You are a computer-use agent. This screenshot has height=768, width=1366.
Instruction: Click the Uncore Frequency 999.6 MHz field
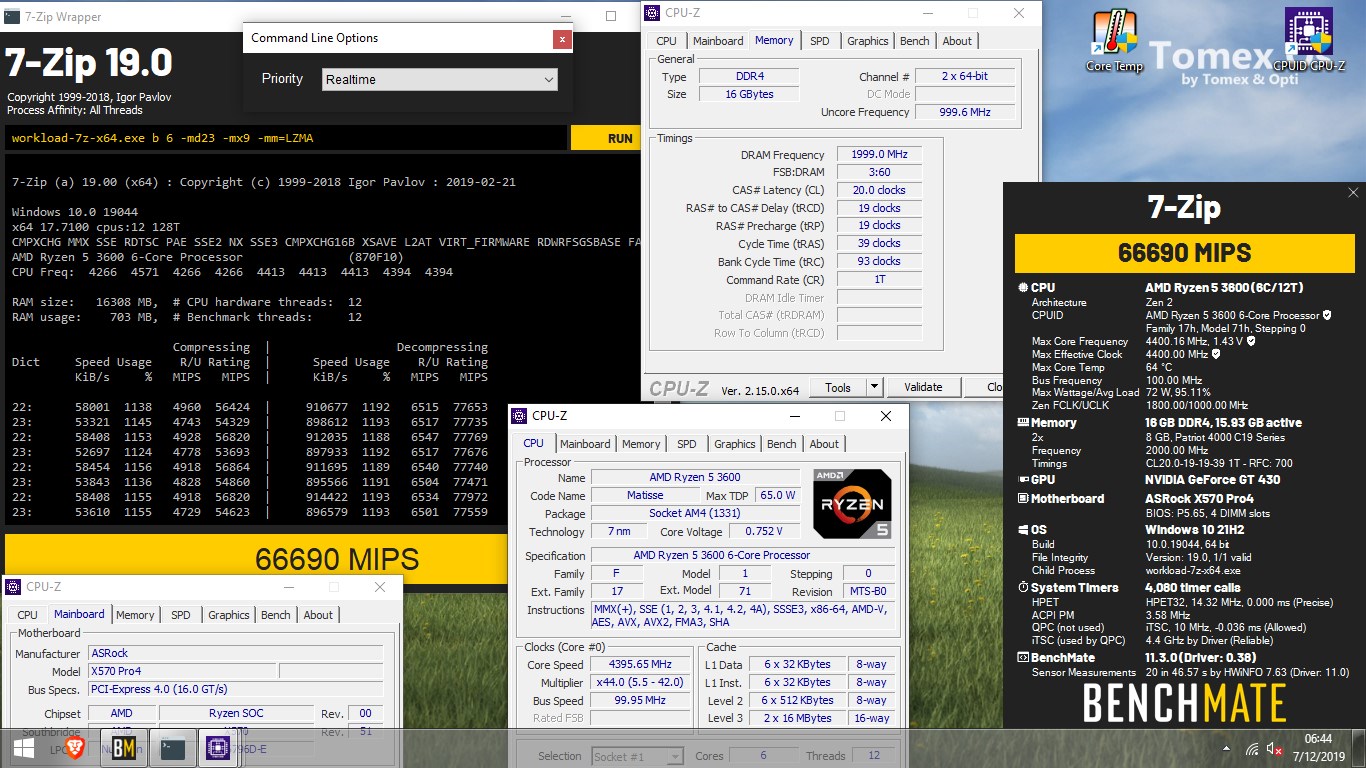966,112
